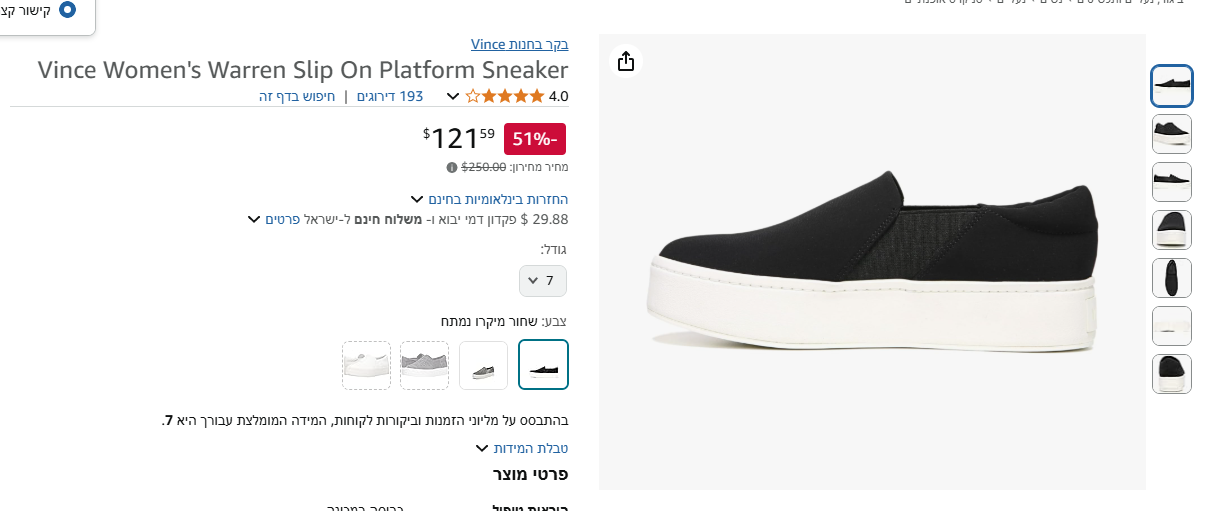The height and width of the screenshot is (511, 1231).
Task: Click search on this page link
Action: coord(297,96)
